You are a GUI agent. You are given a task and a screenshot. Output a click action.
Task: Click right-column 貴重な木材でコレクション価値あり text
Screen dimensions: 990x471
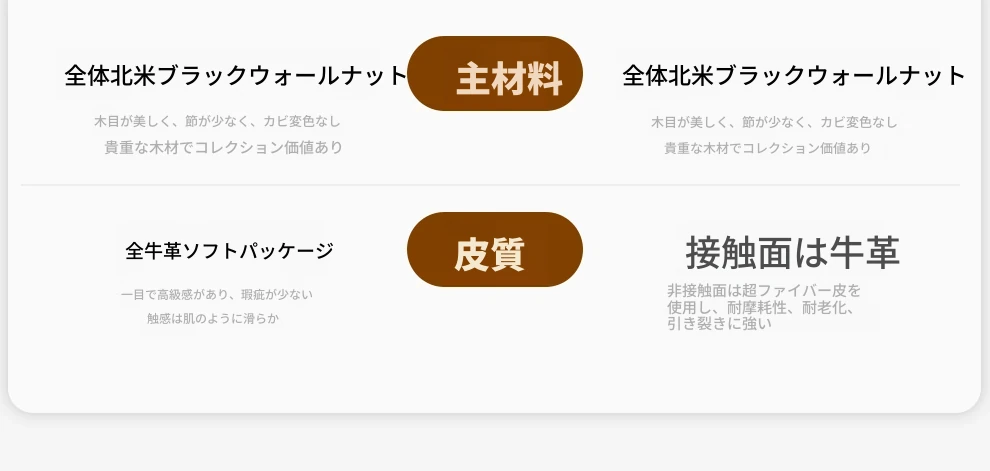pyautogui.click(x=768, y=148)
